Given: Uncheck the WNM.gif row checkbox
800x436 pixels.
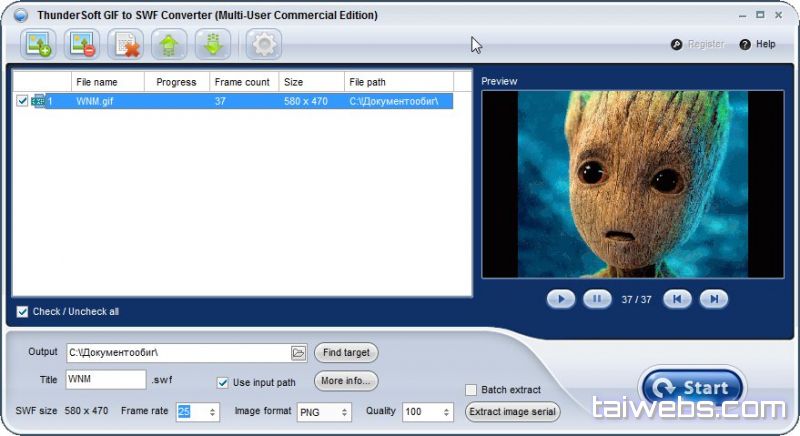Looking at the screenshot, I should (x=23, y=101).
